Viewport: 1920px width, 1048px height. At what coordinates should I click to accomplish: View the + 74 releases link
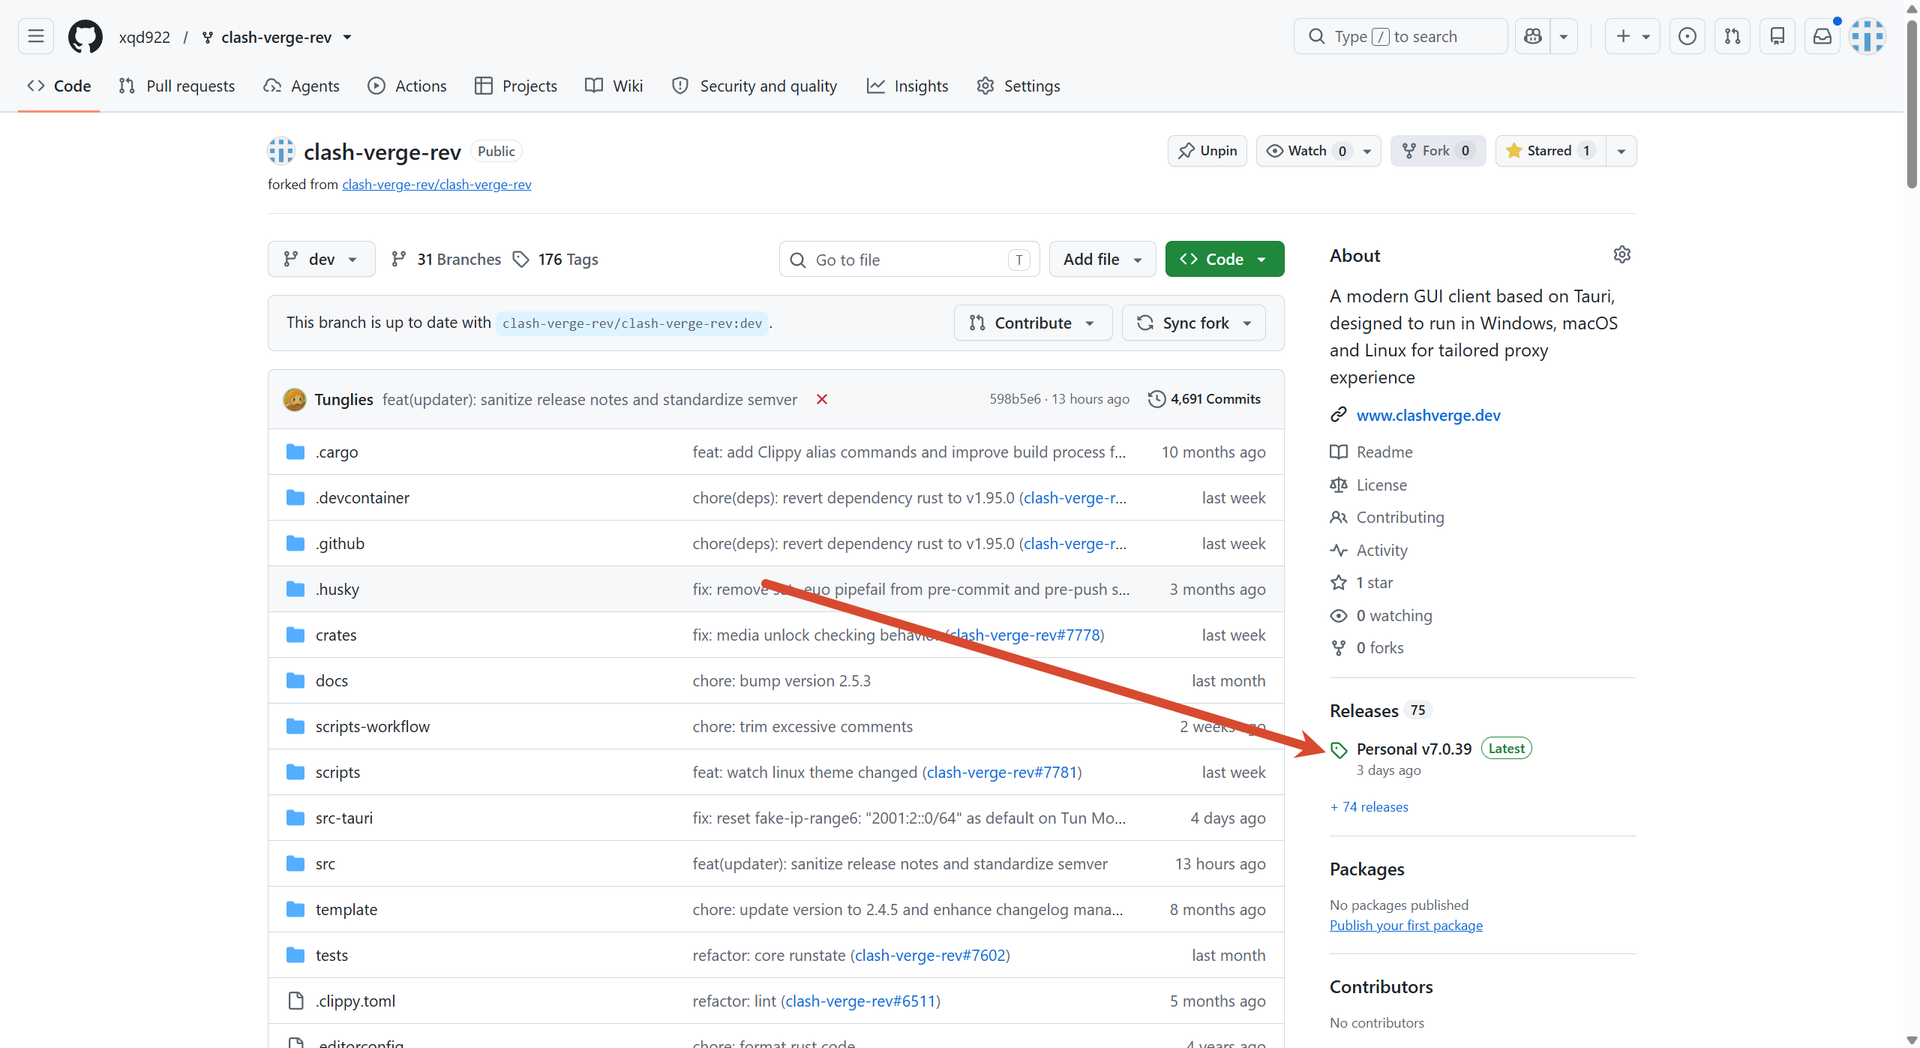1369,807
